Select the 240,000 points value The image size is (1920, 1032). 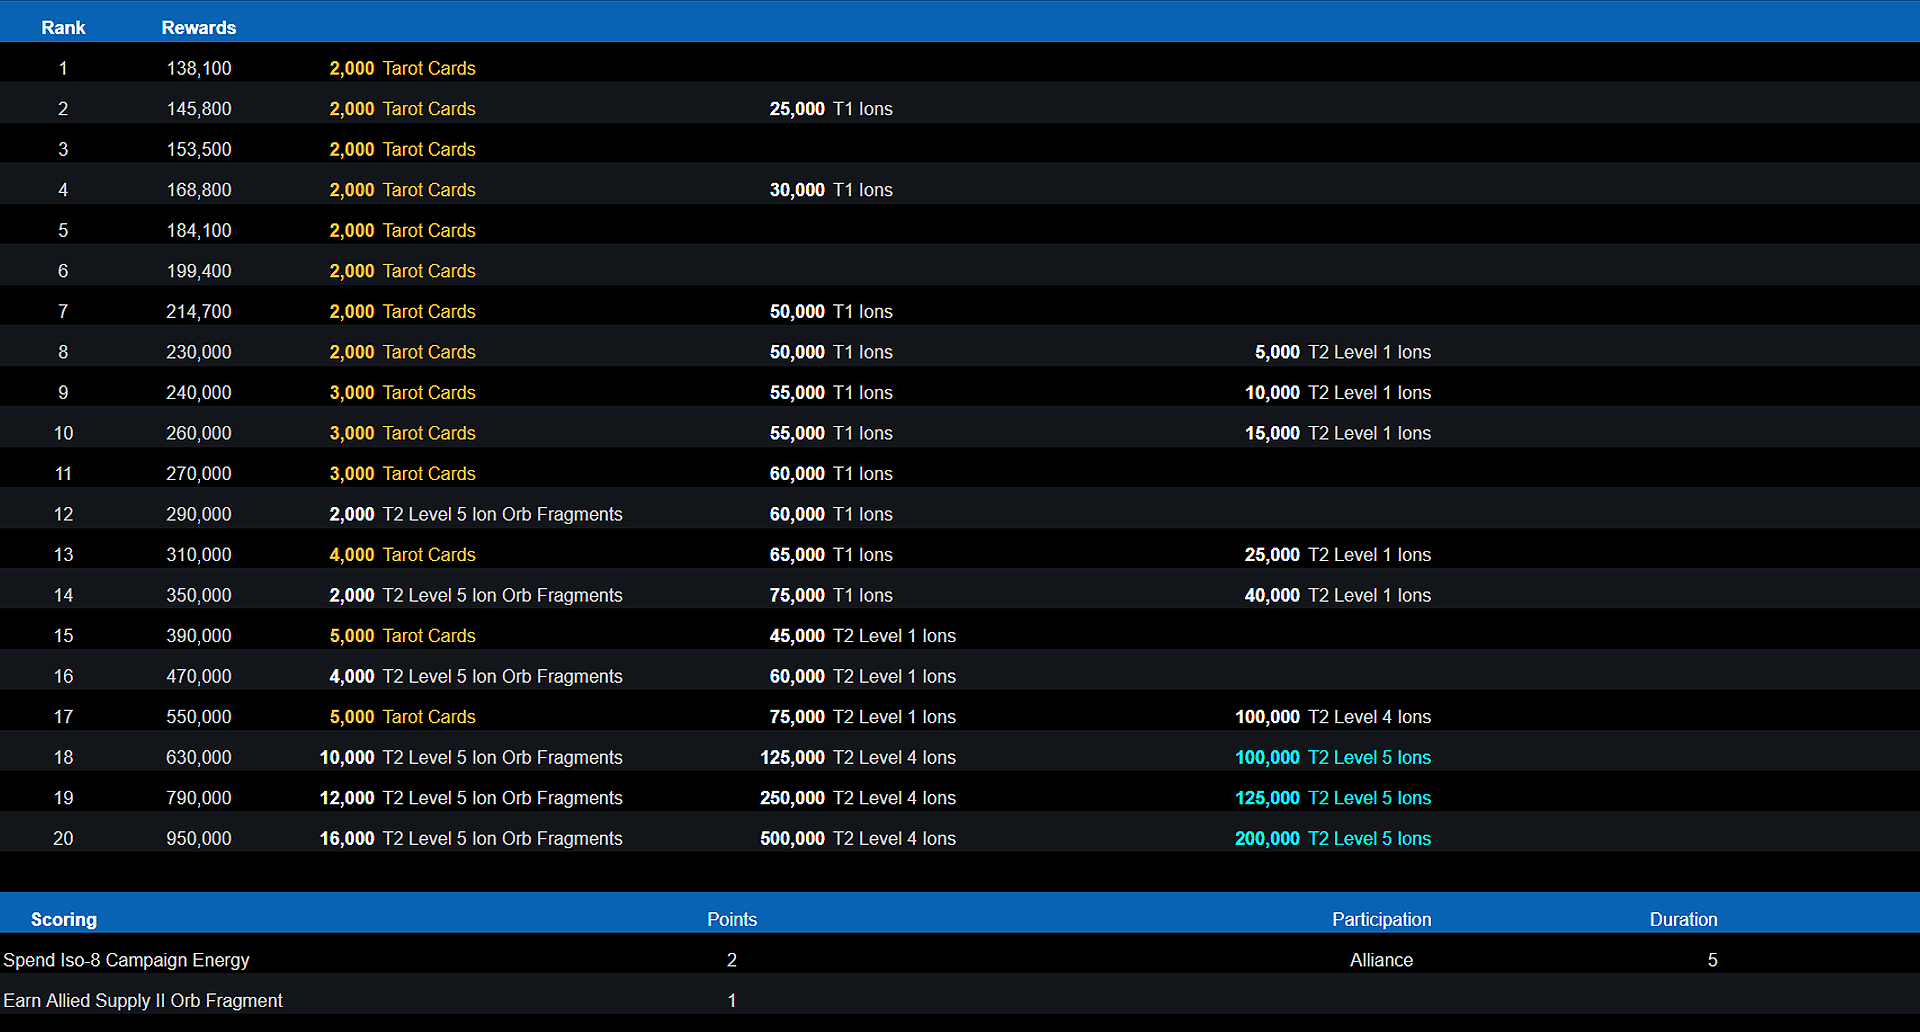(x=199, y=393)
